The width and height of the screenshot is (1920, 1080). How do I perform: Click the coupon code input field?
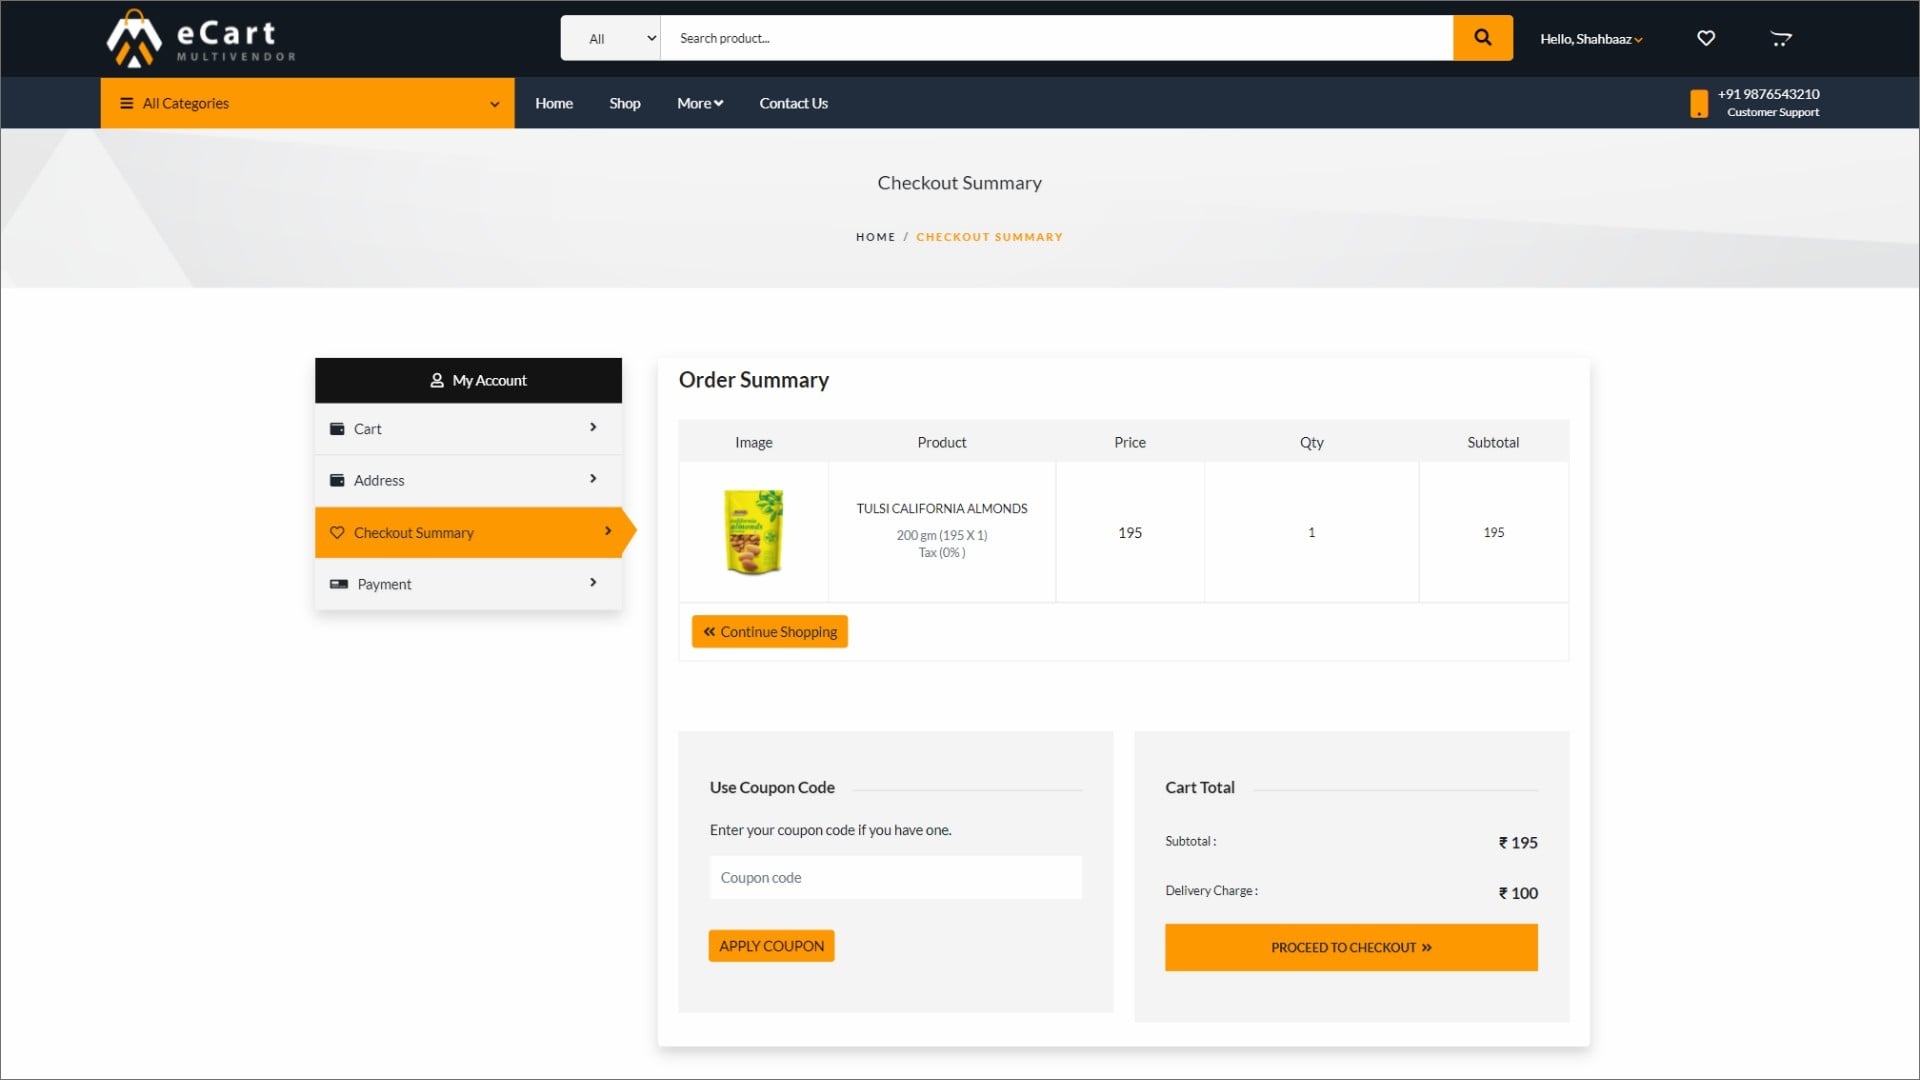coord(894,877)
